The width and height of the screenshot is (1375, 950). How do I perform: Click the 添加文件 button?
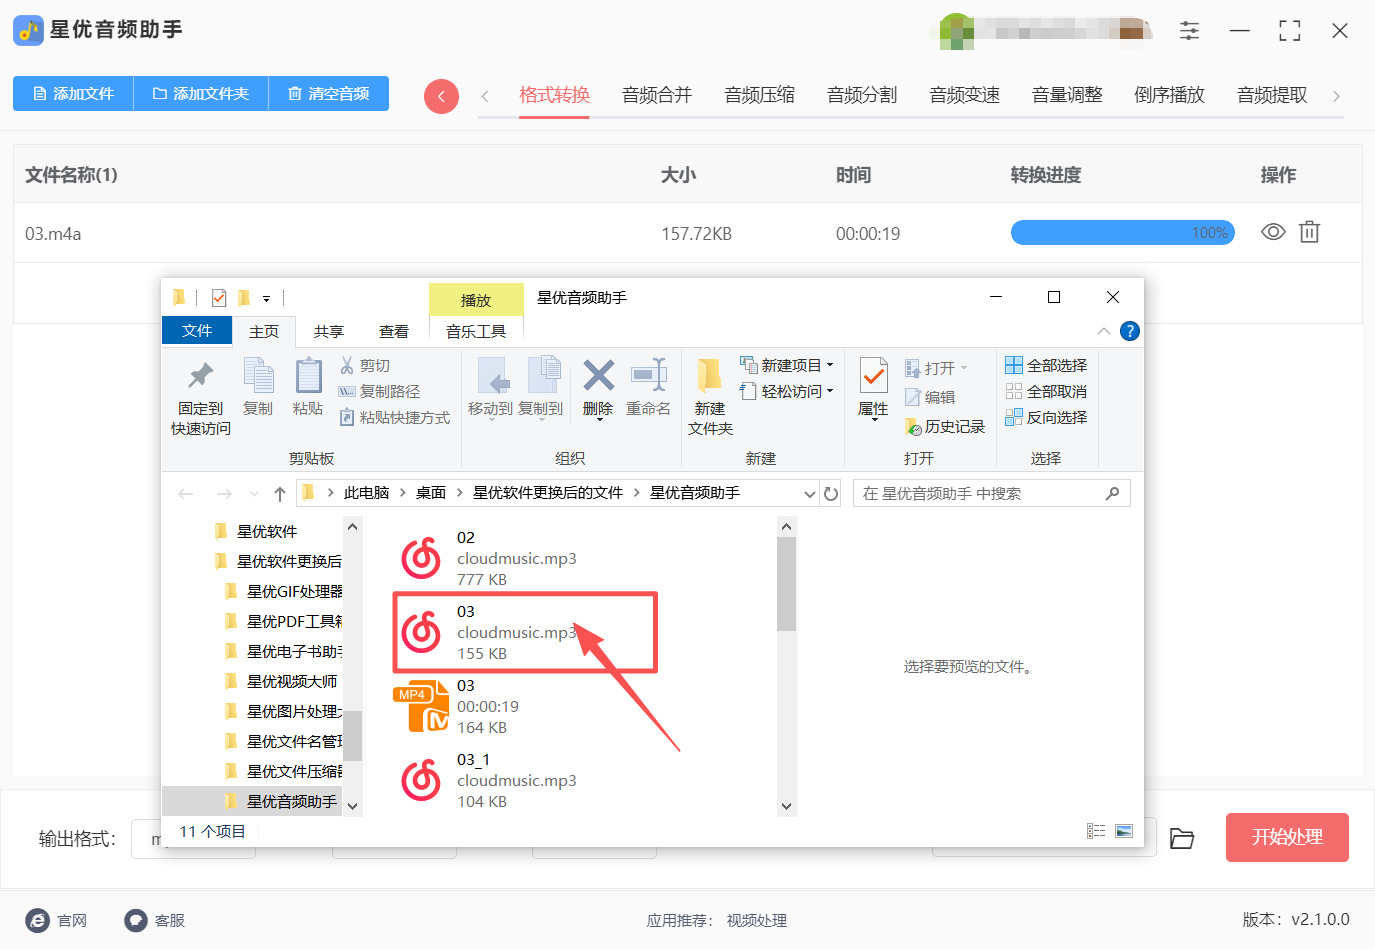[74, 94]
